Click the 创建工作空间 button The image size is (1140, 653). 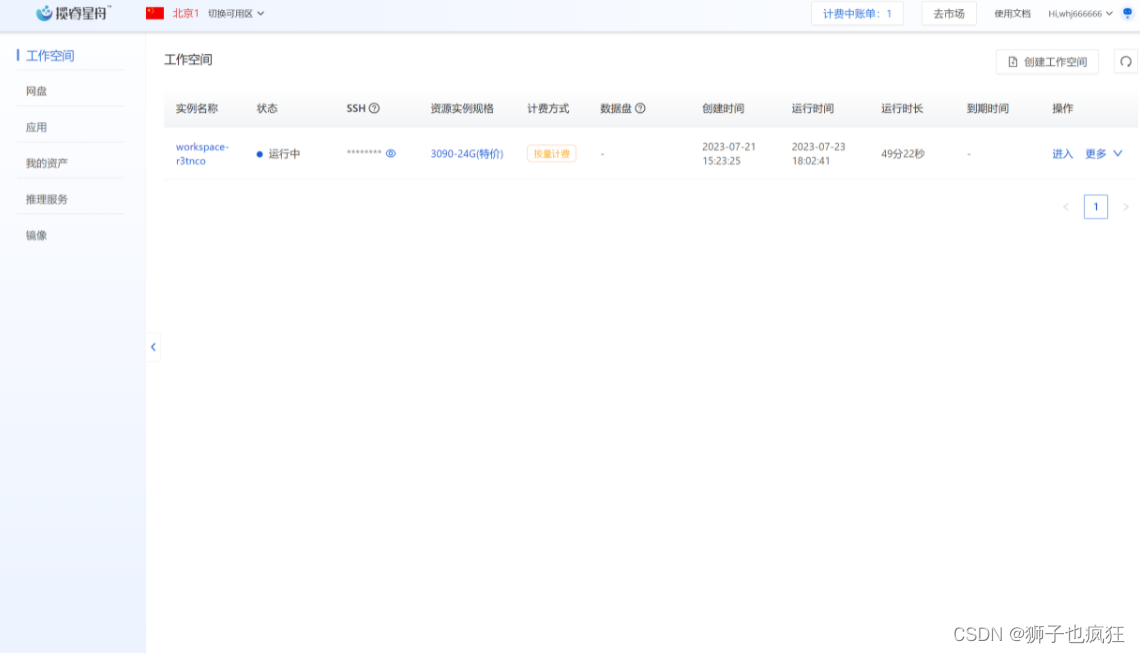[x=1047, y=61]
